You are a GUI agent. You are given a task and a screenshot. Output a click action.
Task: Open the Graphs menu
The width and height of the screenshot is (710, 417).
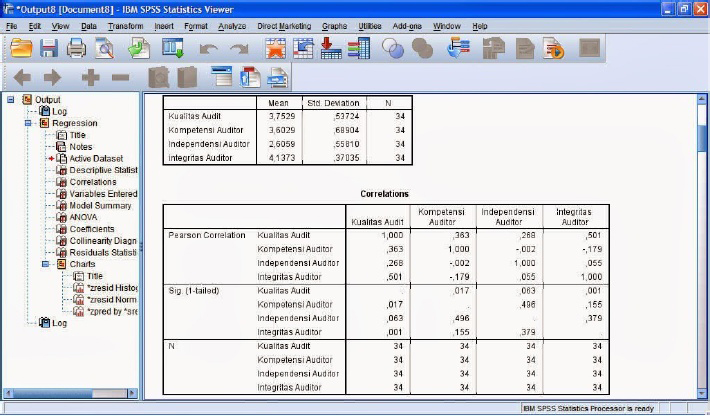click(334, 25)
